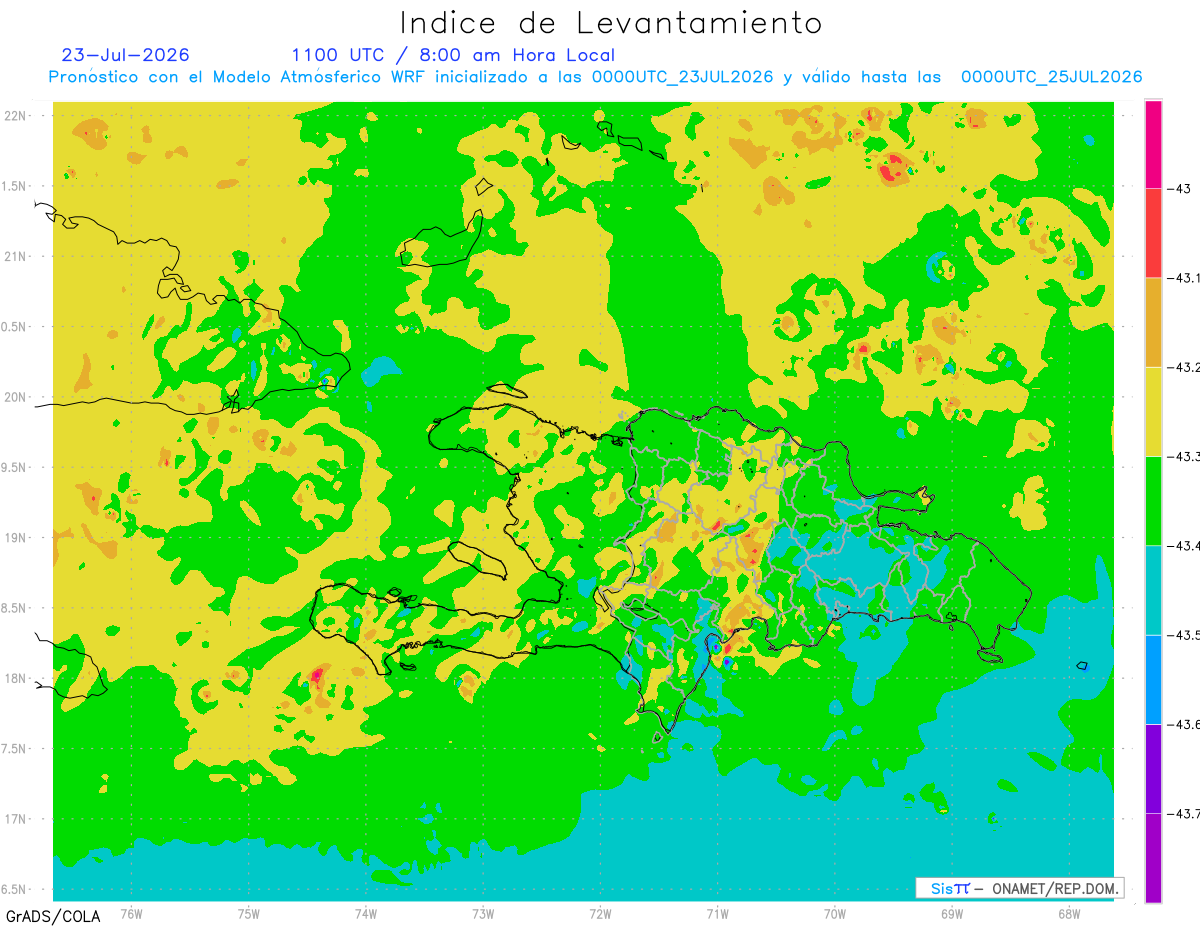The image size is (1200, 927).
Task: Click the "8.5N" latitude label
Action: [x=15, y=608]
